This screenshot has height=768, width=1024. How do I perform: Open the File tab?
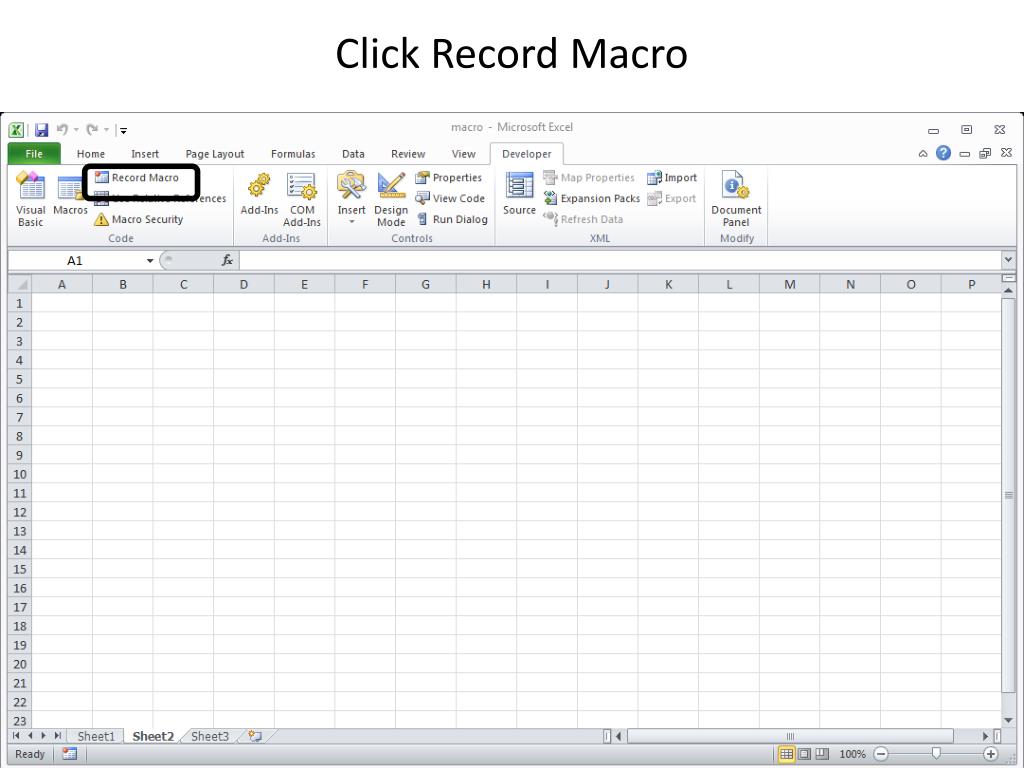(34, 153)
